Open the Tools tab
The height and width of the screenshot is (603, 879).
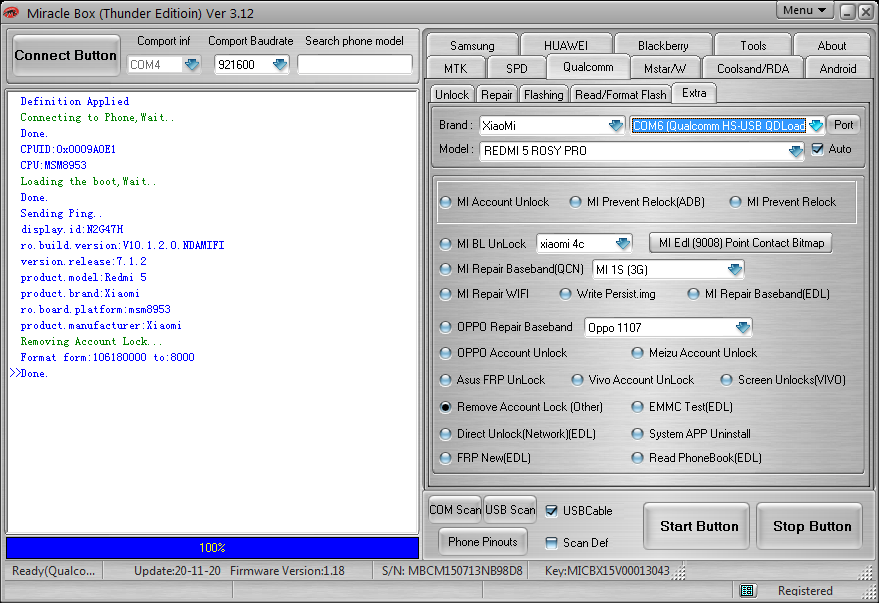point(753,45)
